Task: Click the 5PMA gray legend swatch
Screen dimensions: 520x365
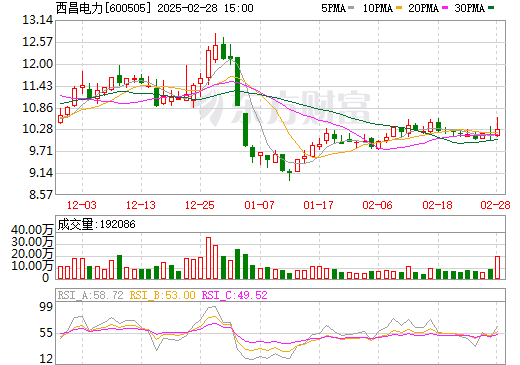Action: coord(351,8)
